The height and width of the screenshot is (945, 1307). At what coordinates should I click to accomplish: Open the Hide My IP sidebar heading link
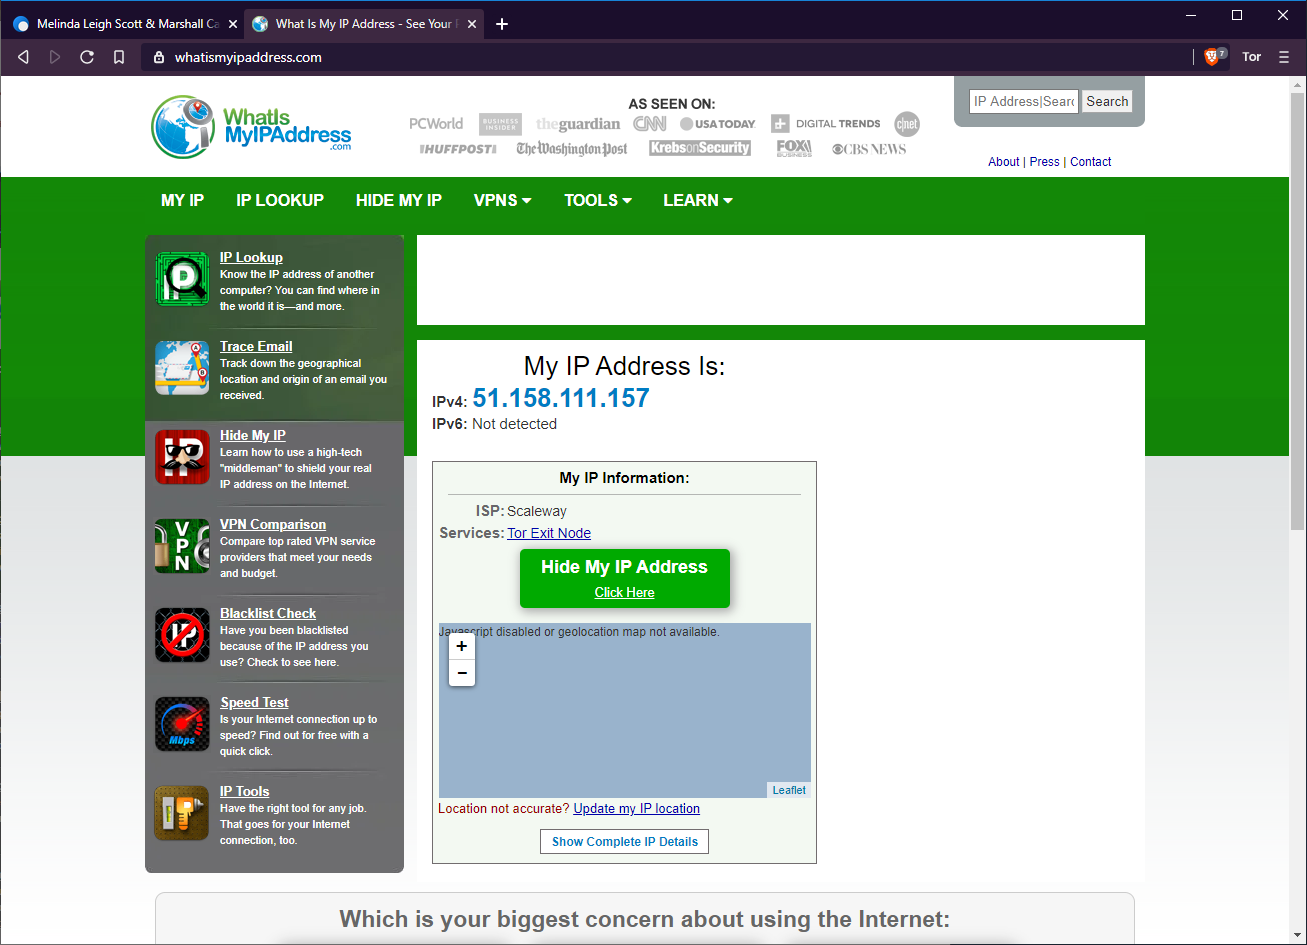click(x=253, y=435)
